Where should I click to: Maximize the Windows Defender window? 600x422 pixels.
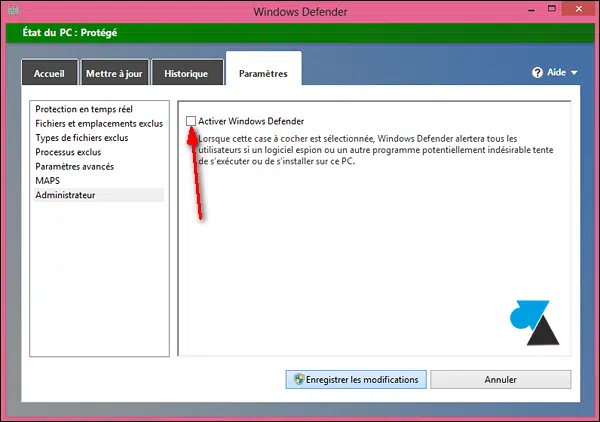point(551,9)
